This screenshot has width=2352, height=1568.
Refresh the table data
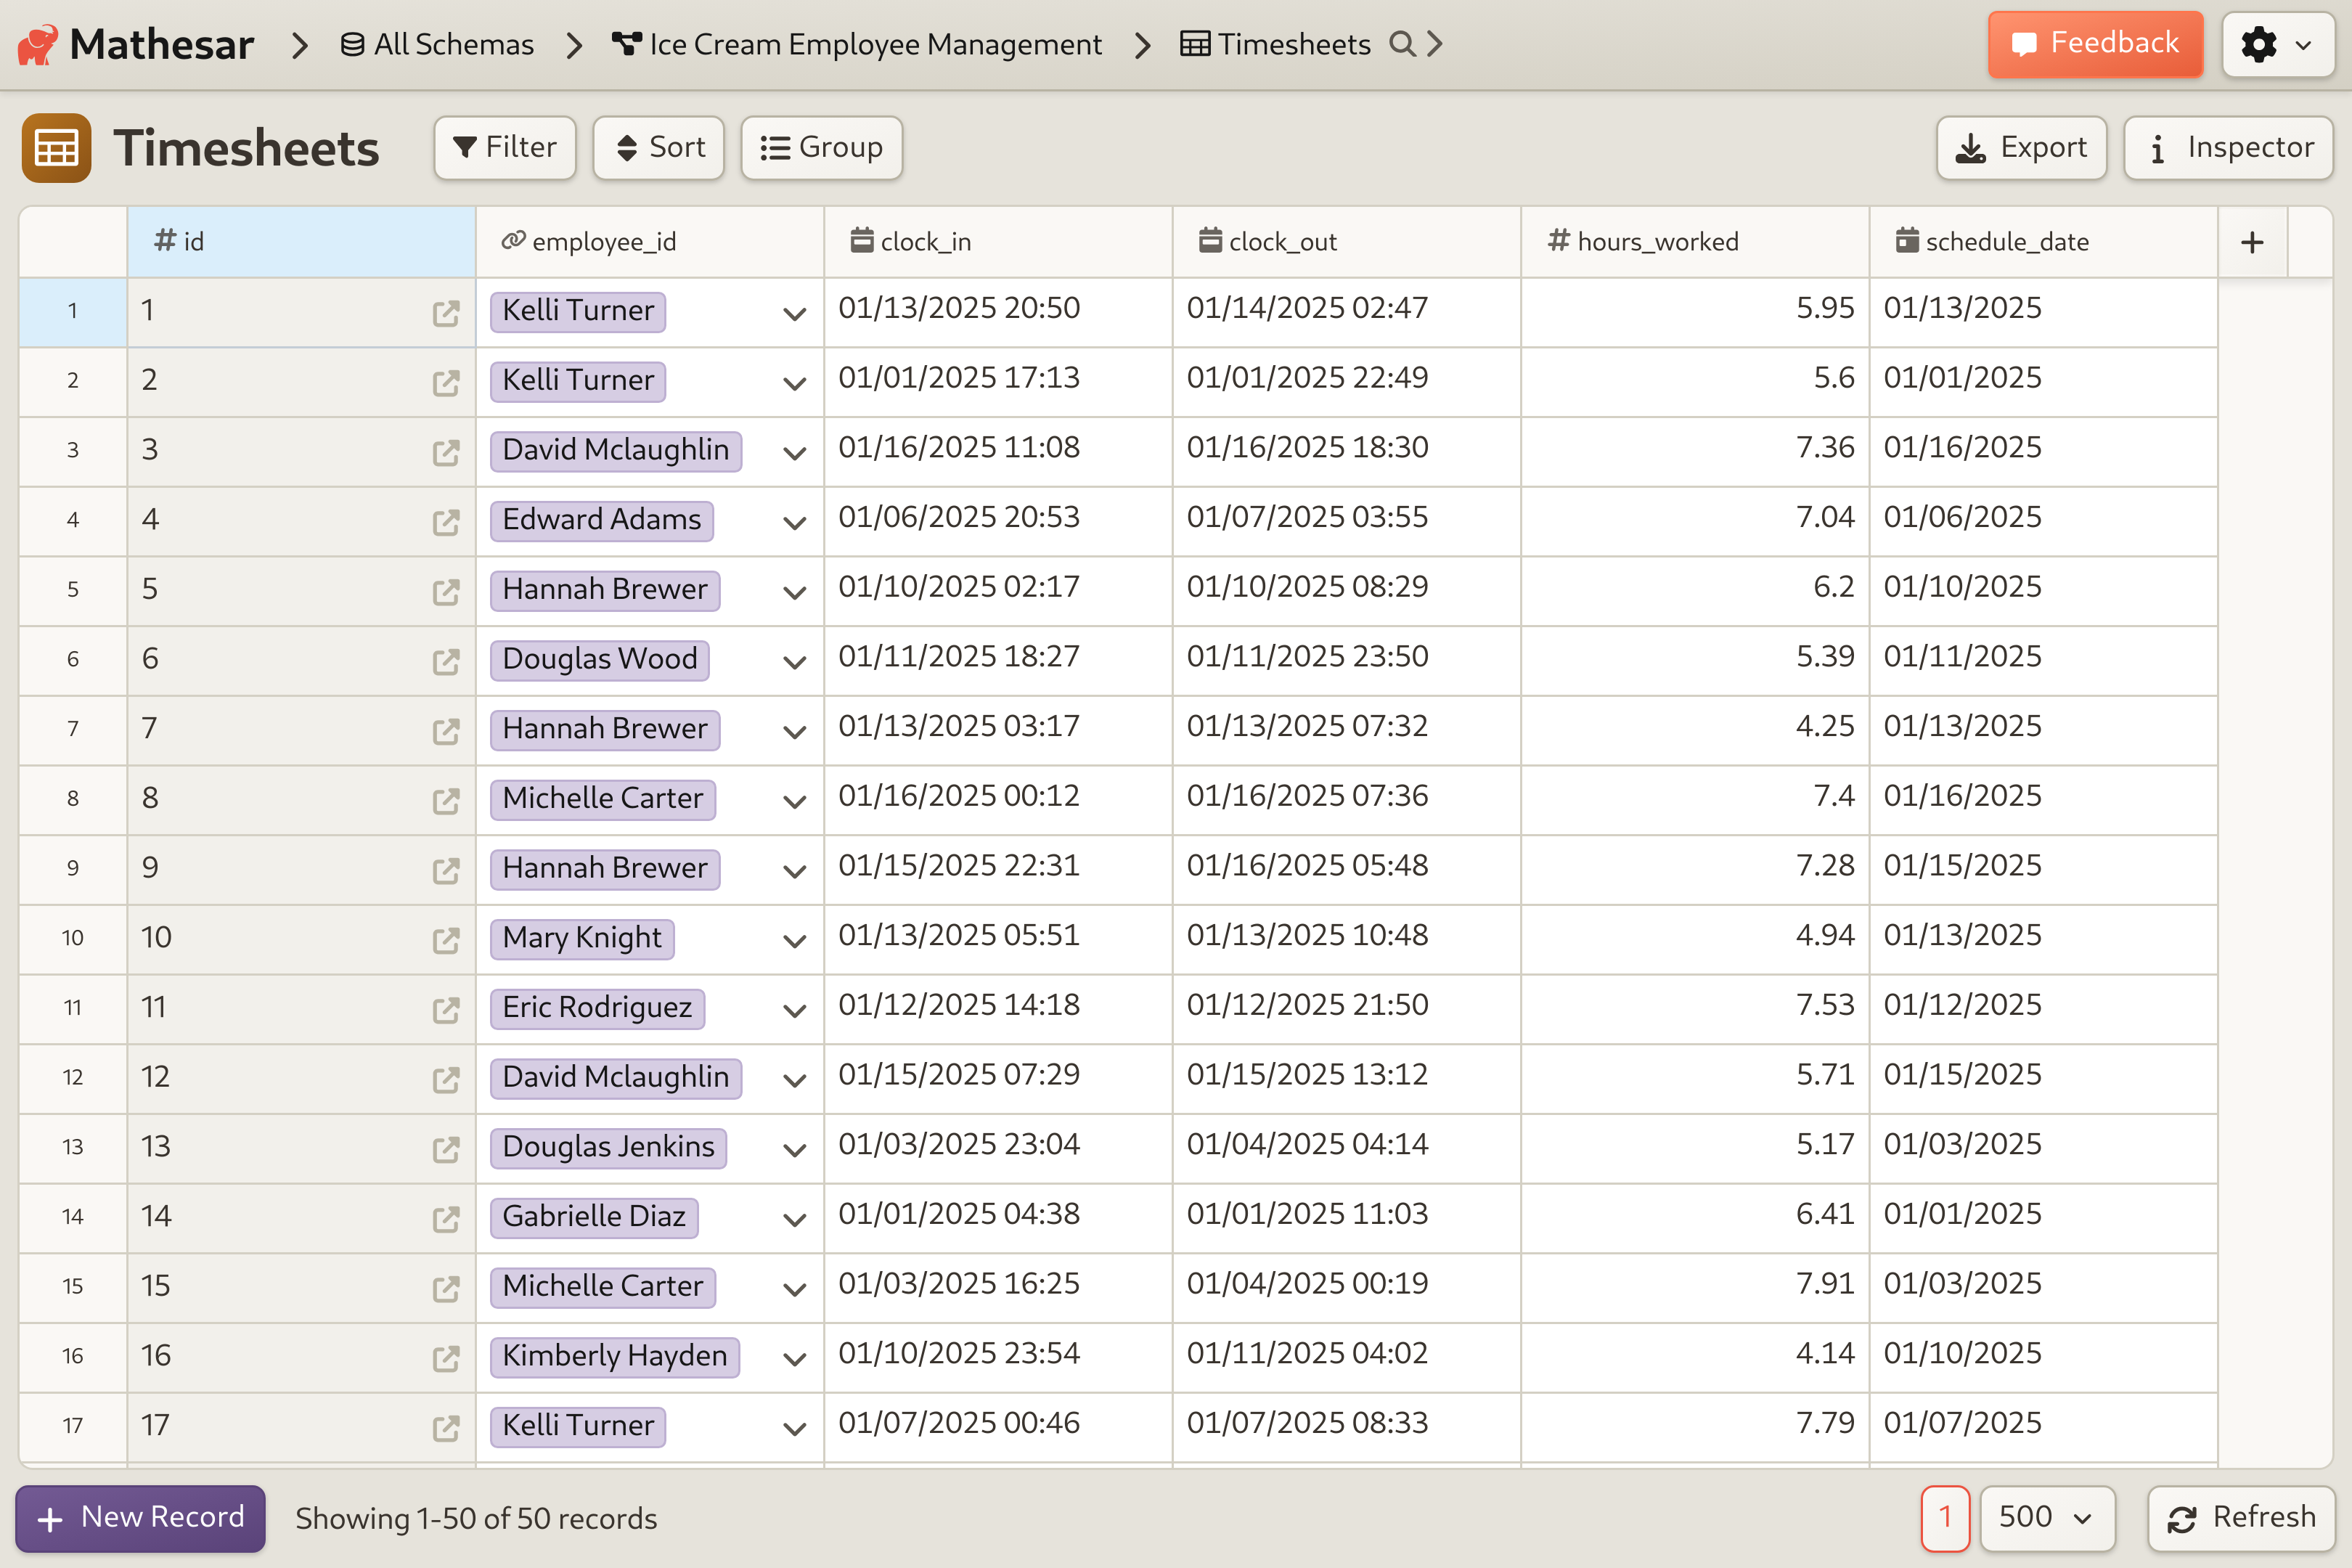2241,1518
